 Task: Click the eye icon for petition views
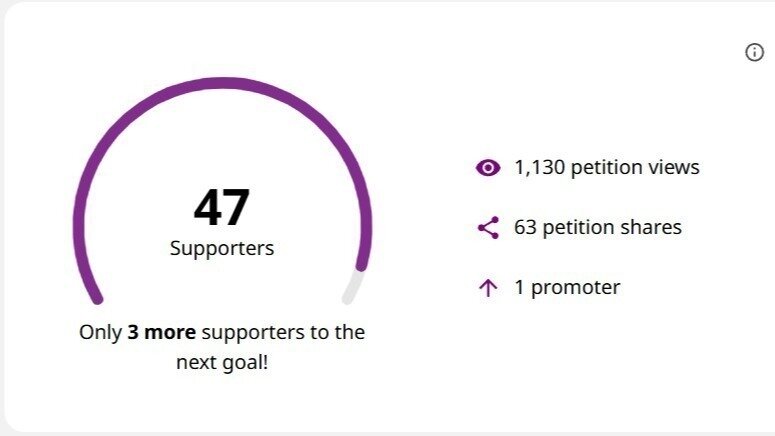pos(488,168)
